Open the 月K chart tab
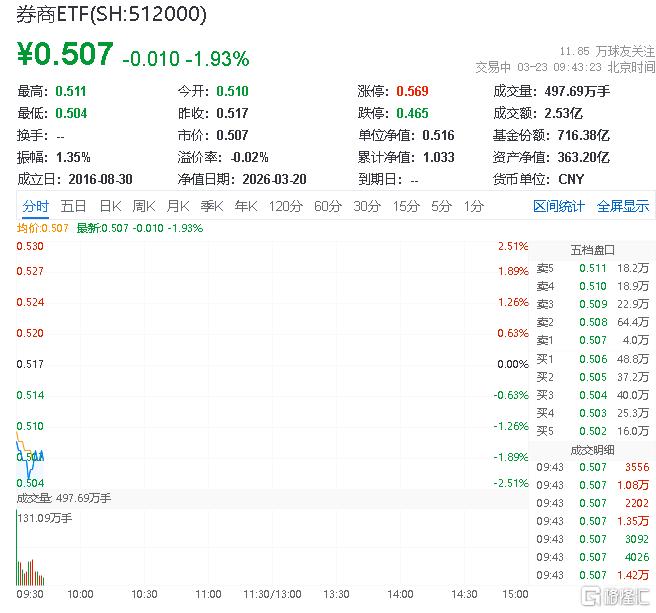The image size is (656, 613). point(178,206)
